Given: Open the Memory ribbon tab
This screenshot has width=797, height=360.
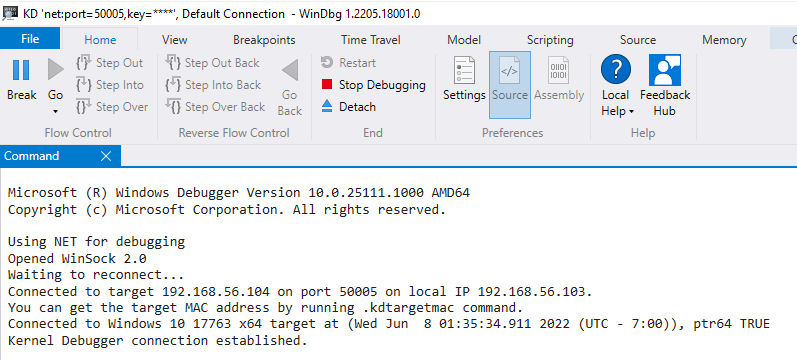Looking at the screenshot, I should (x=724, y=40).
